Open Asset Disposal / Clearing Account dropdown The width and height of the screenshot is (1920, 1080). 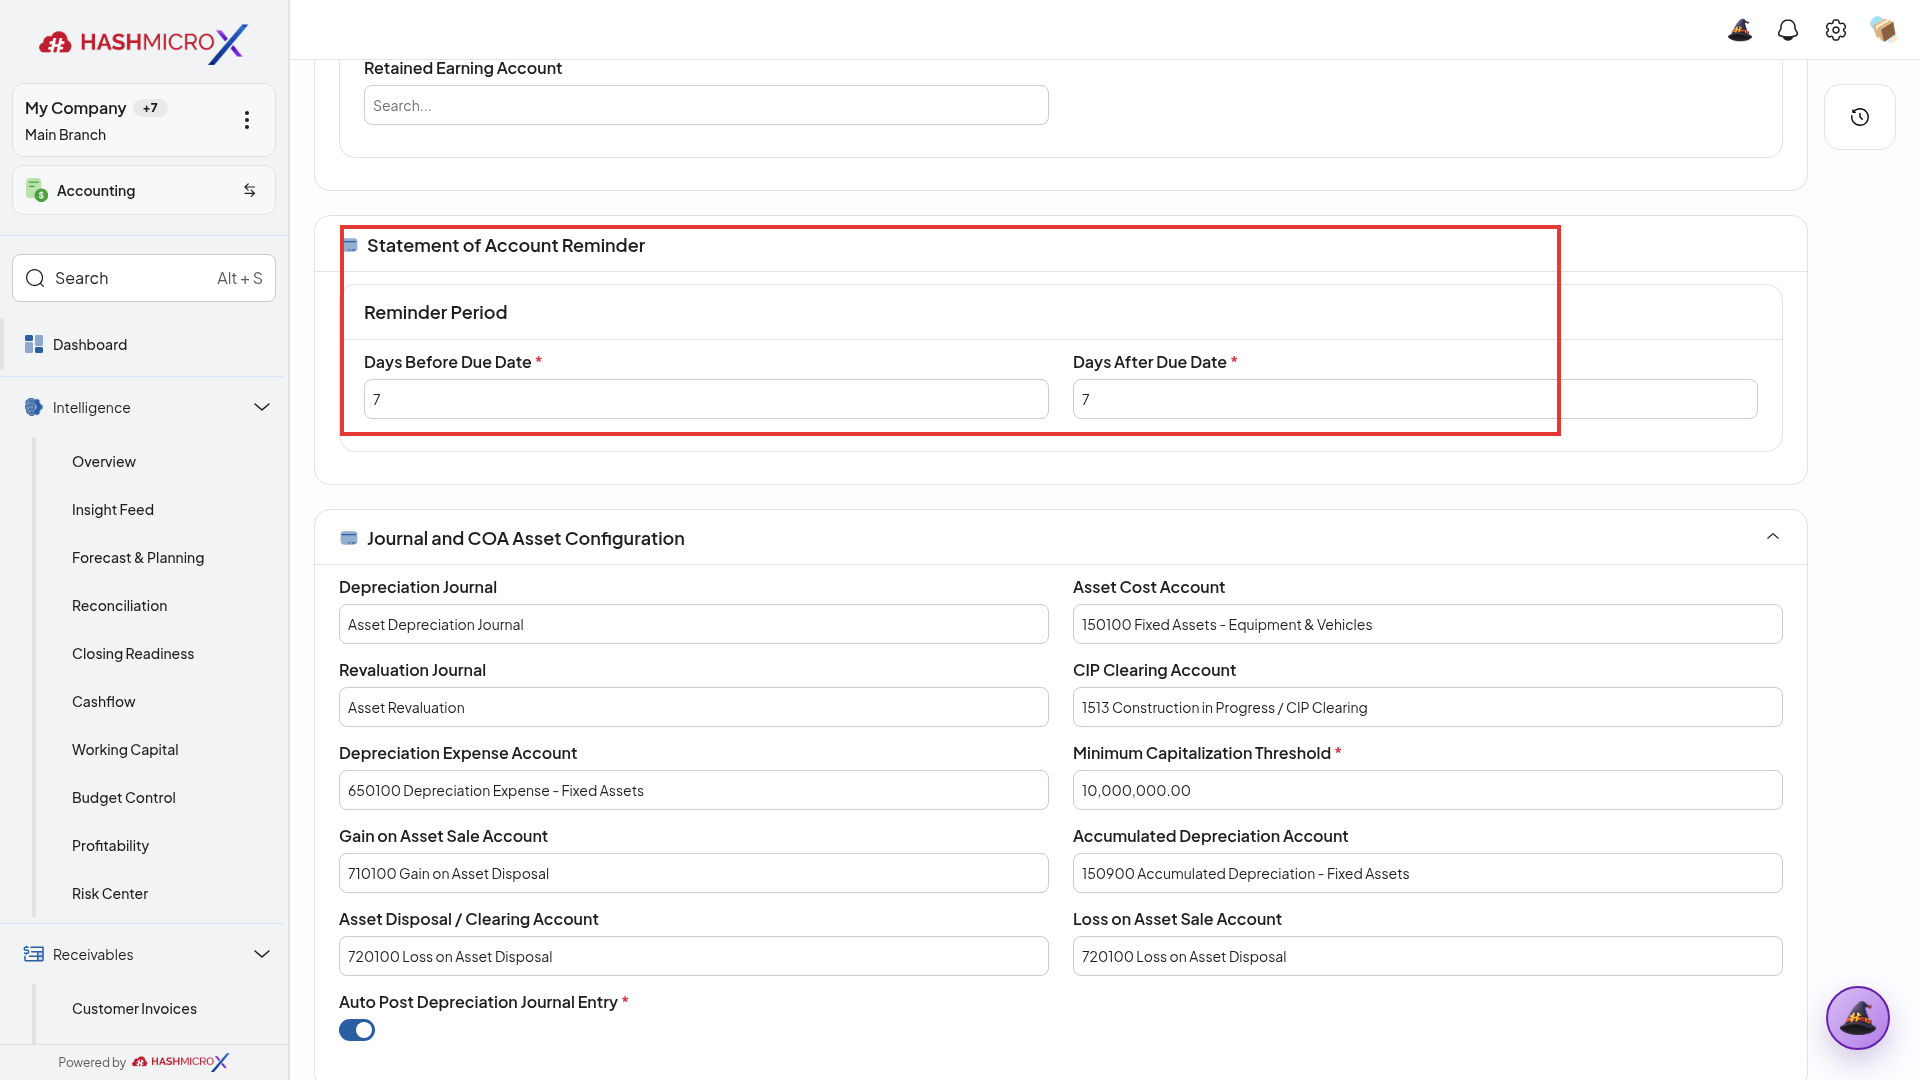(694, 956)
